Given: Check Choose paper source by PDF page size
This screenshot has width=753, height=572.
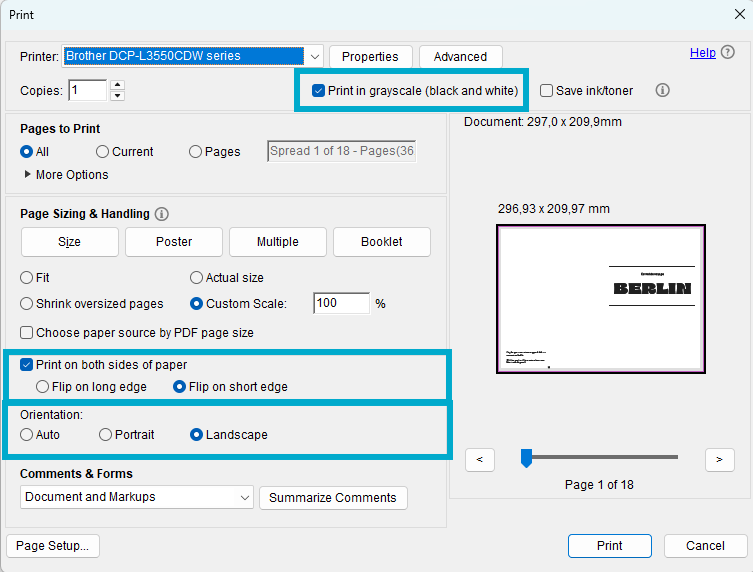Looking at the screenshot, I should click(x=27, y=333).
